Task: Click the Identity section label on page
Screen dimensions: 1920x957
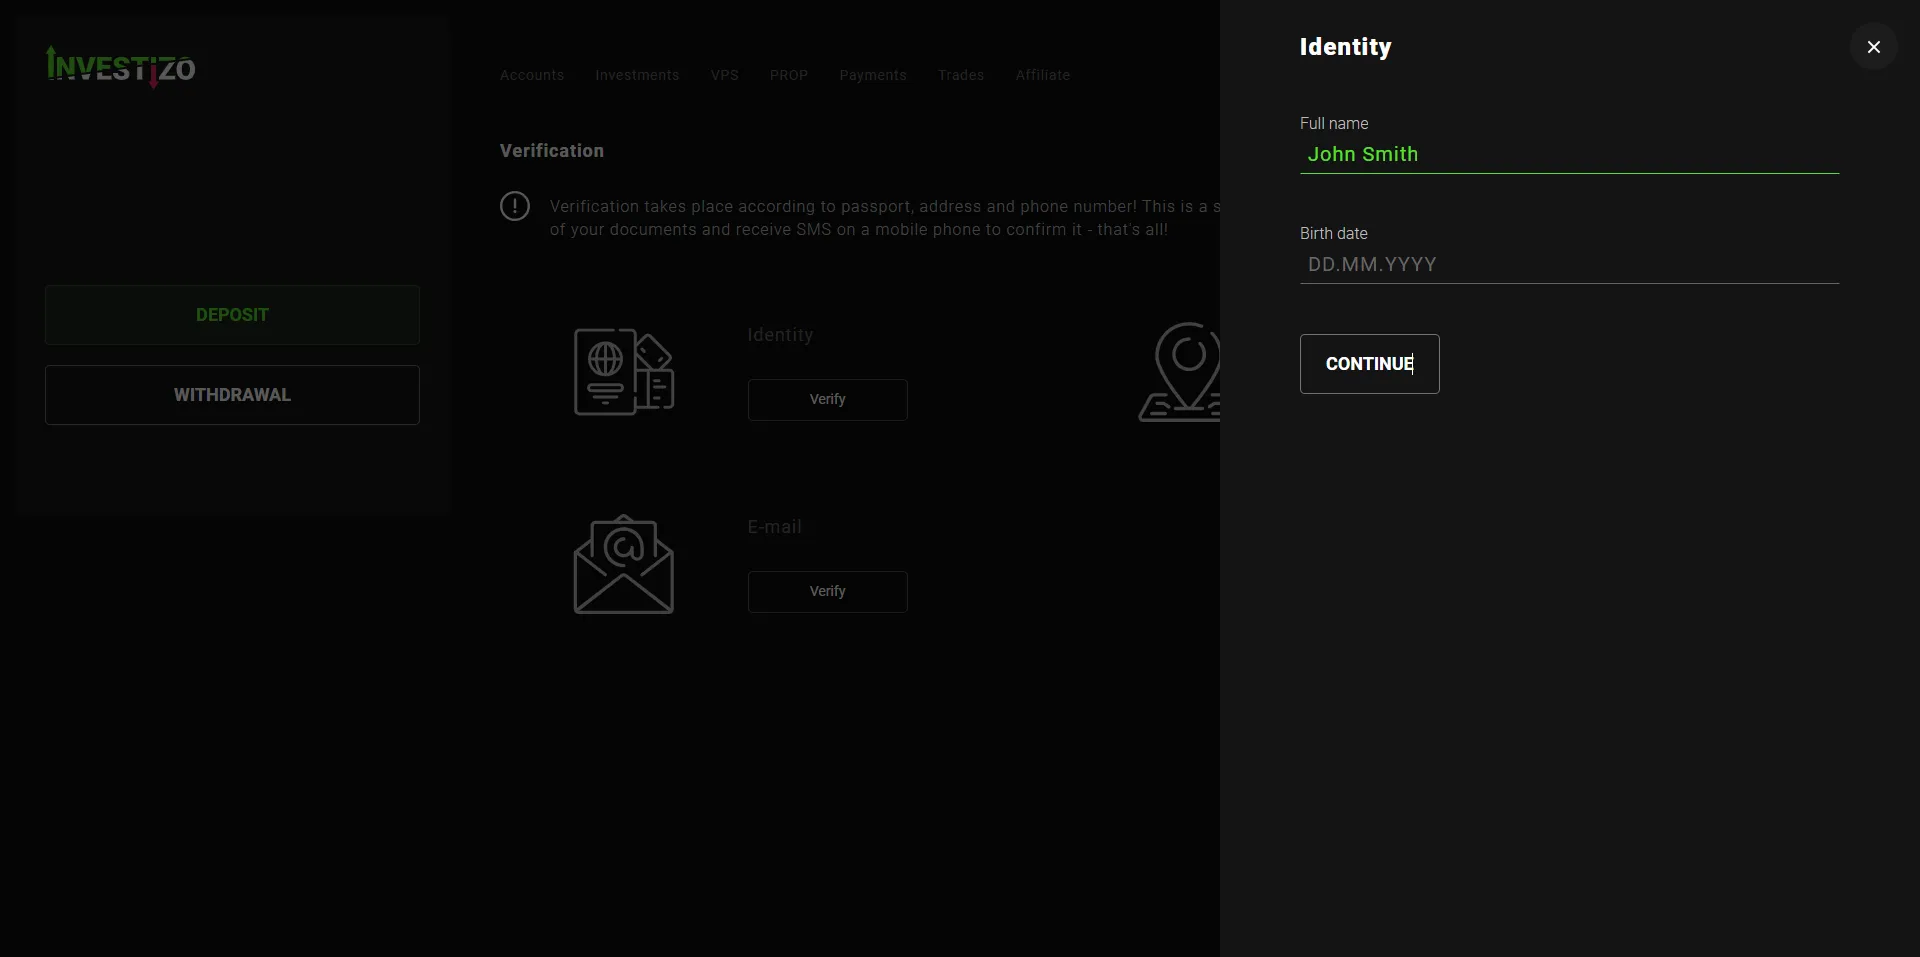Action: (x=781, y=335)
